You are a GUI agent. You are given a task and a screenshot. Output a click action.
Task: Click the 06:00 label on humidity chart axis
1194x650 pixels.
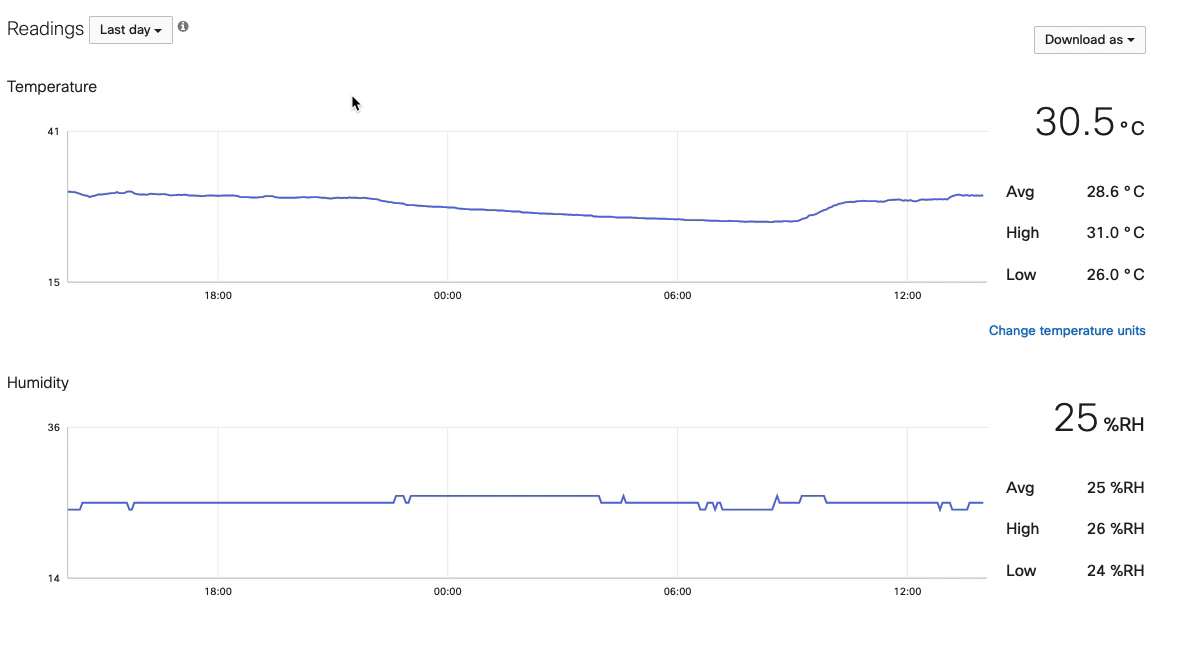pyautogui.click(x=677, y=592)
